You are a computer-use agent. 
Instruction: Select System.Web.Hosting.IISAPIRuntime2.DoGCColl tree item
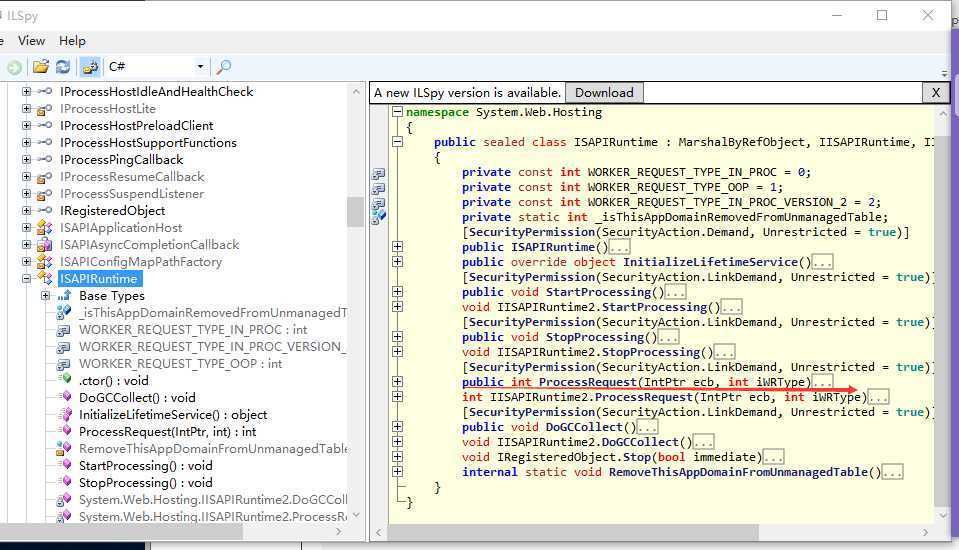tap(213, 500)
